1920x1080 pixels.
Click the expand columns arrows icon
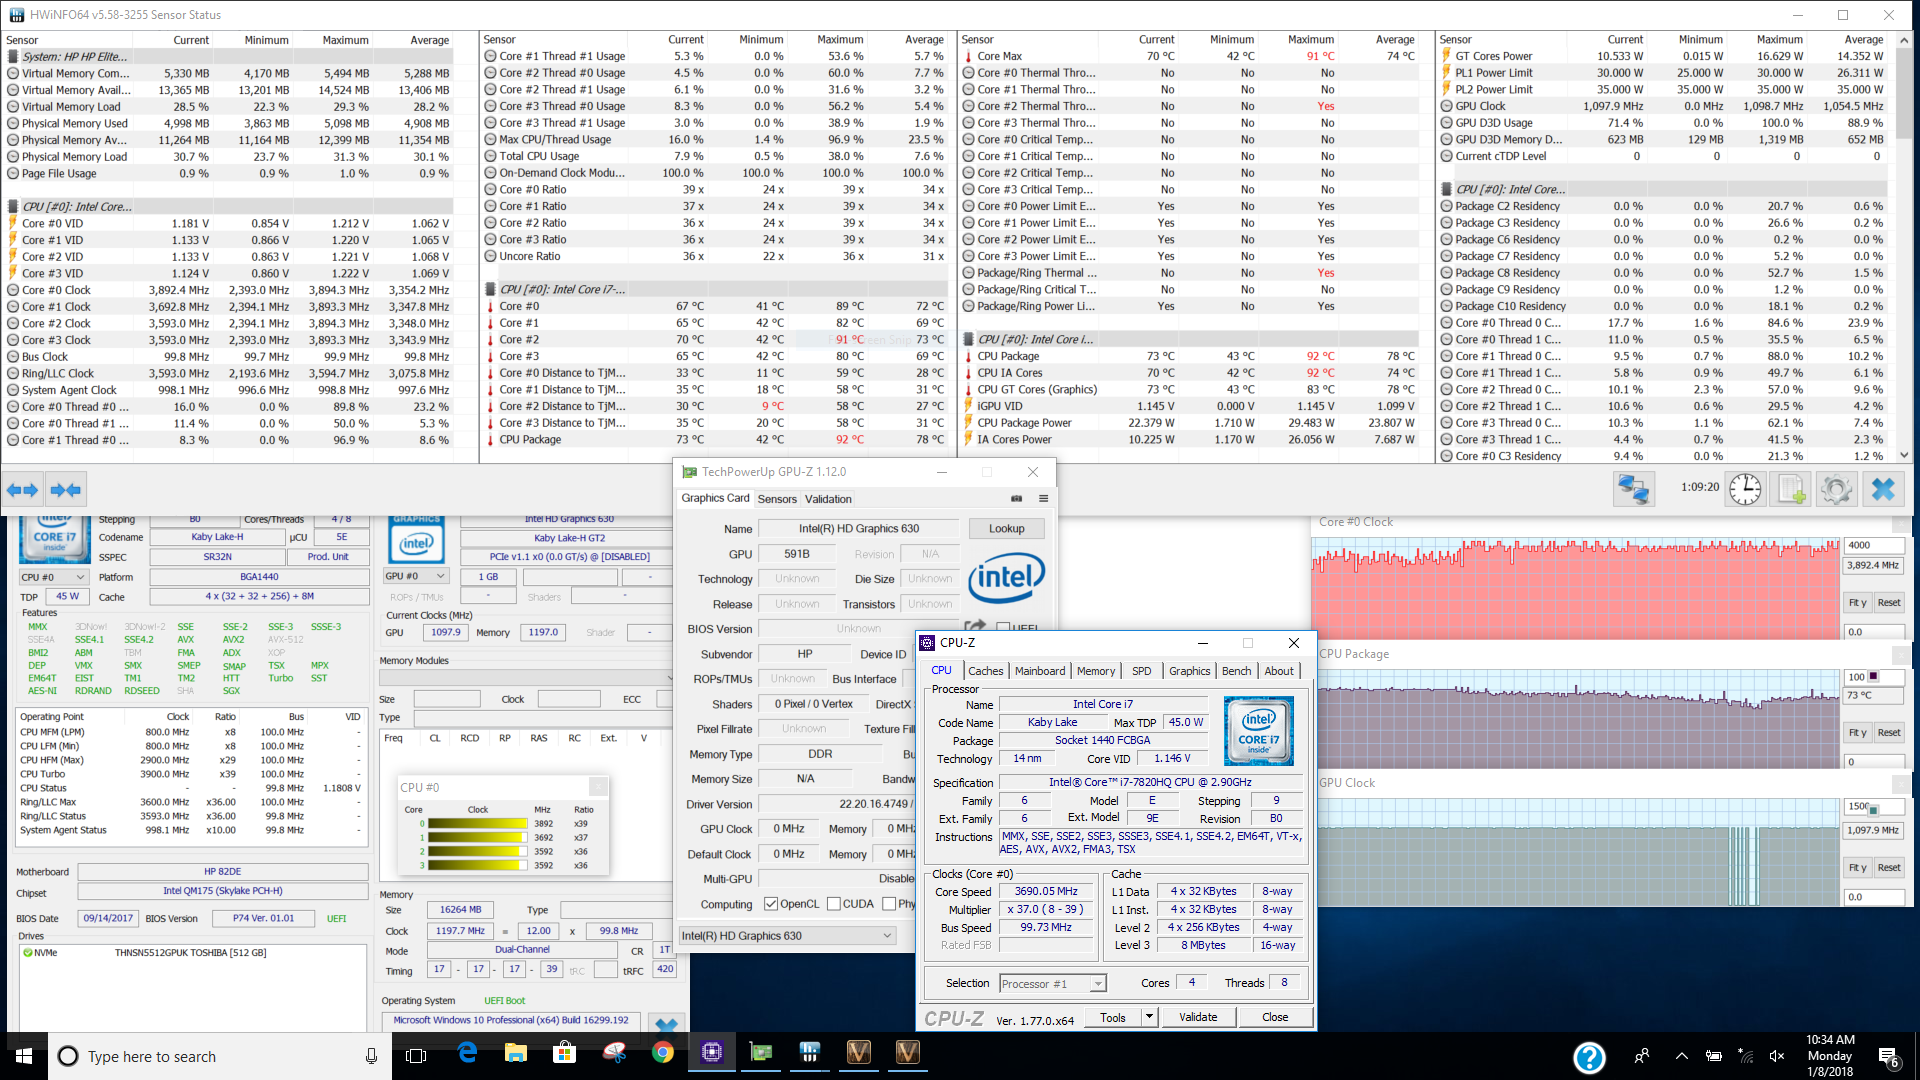click(22, 489)
